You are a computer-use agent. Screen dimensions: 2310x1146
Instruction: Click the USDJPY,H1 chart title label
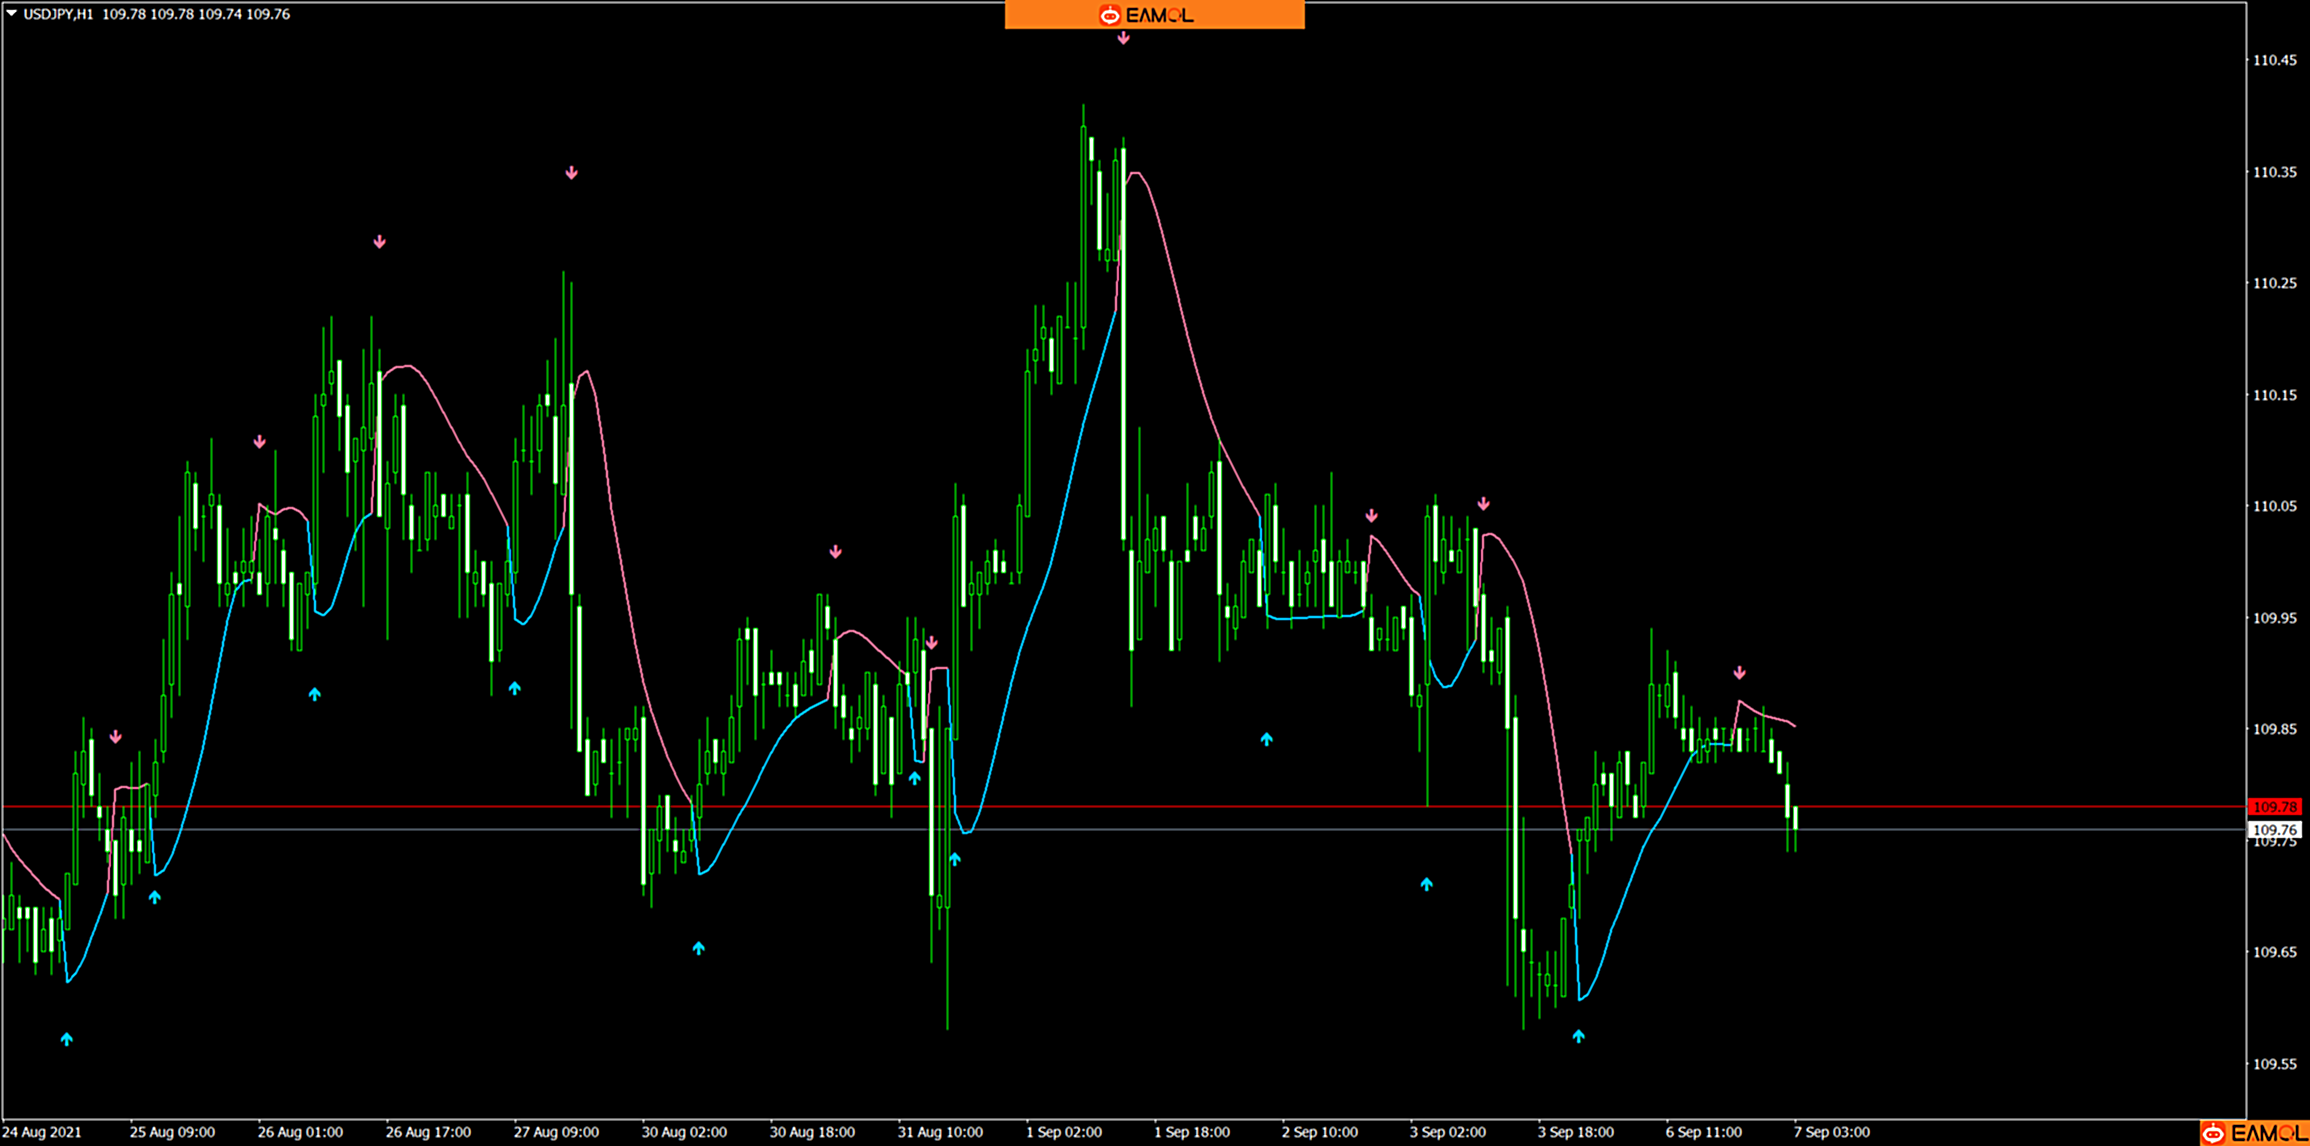click(55, 14)
